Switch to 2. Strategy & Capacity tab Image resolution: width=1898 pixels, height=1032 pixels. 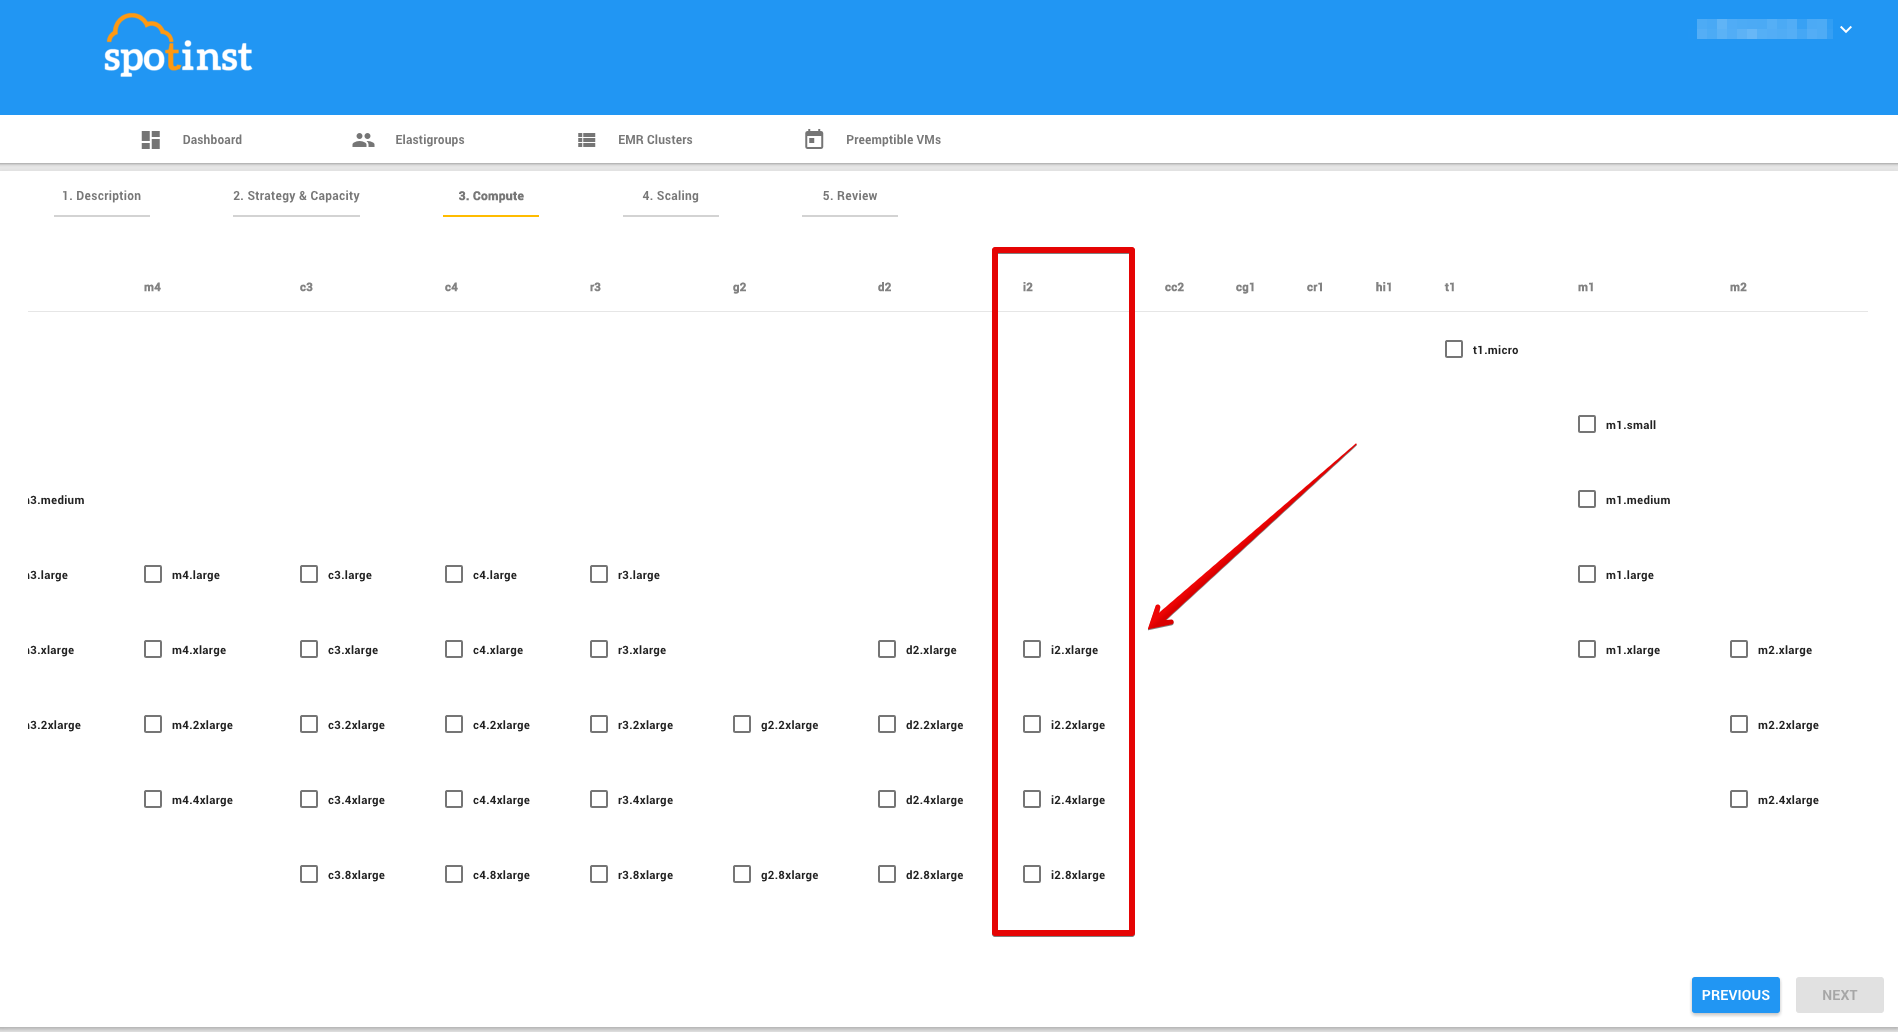pos(296,196)
